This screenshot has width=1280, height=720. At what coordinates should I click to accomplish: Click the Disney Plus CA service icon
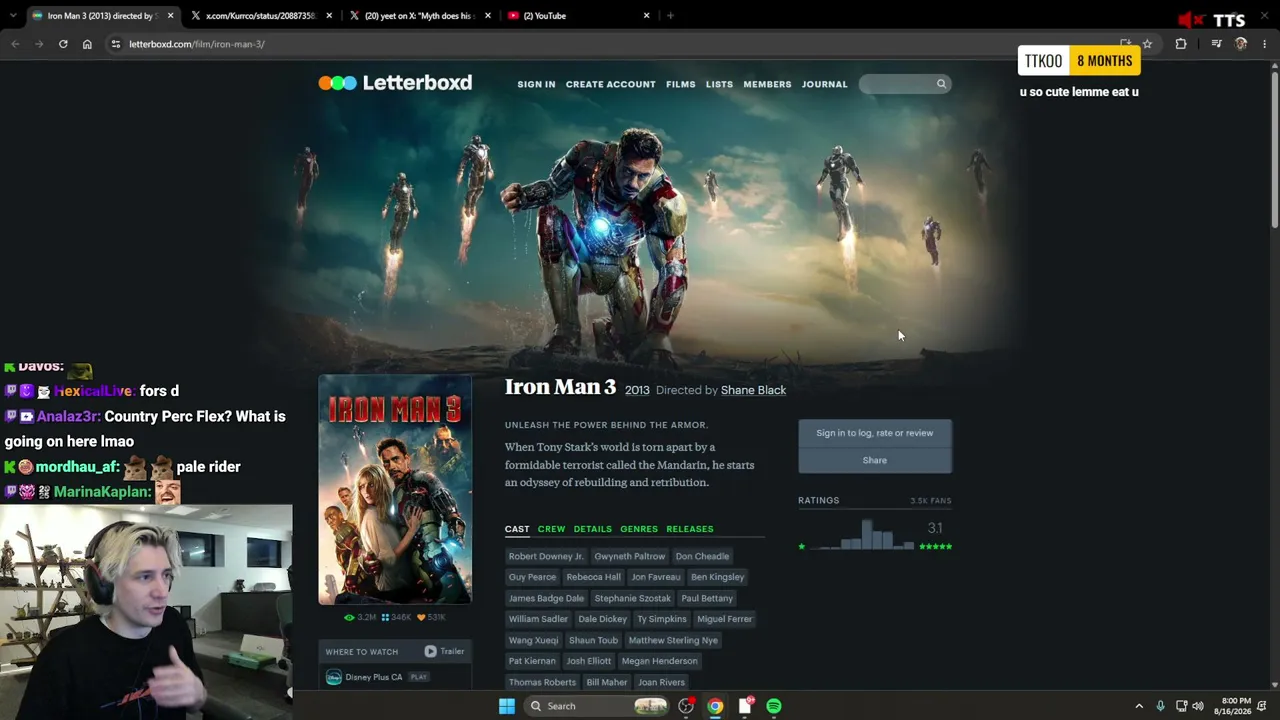click(x=334, y=677)
